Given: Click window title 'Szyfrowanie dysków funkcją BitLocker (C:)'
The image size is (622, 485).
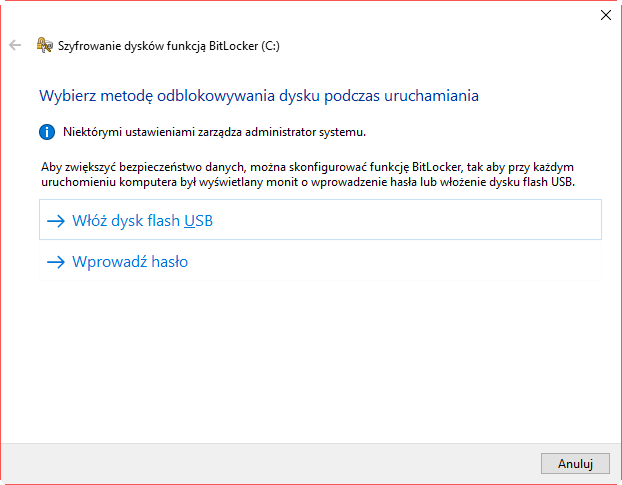Looking at the screenshot, I should (x=169, y=46).
